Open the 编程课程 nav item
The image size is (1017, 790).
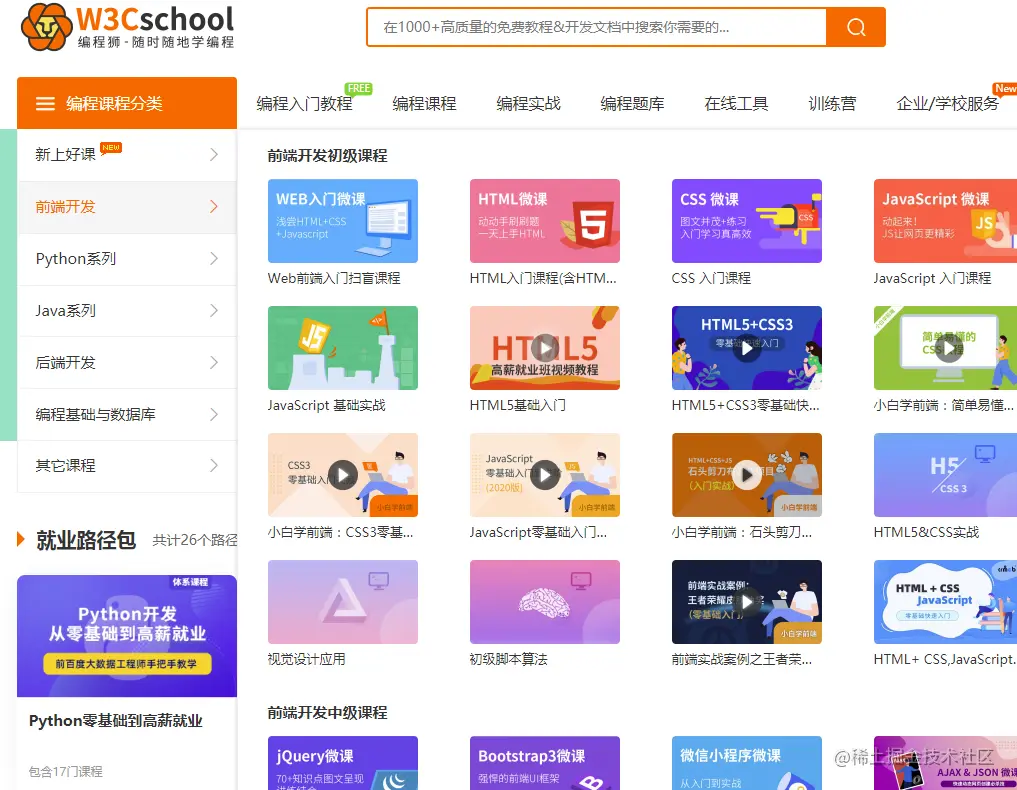424,104
